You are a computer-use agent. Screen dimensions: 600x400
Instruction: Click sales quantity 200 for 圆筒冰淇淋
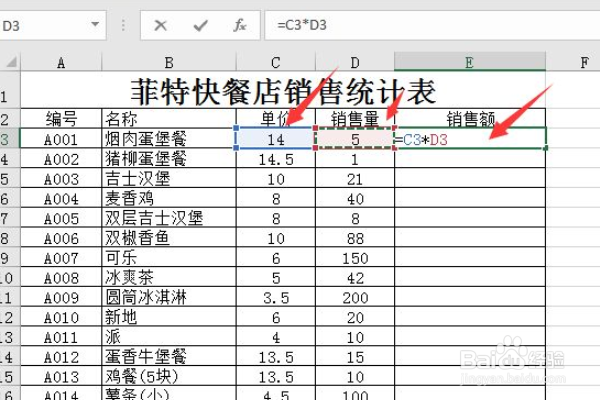point(355,297)
